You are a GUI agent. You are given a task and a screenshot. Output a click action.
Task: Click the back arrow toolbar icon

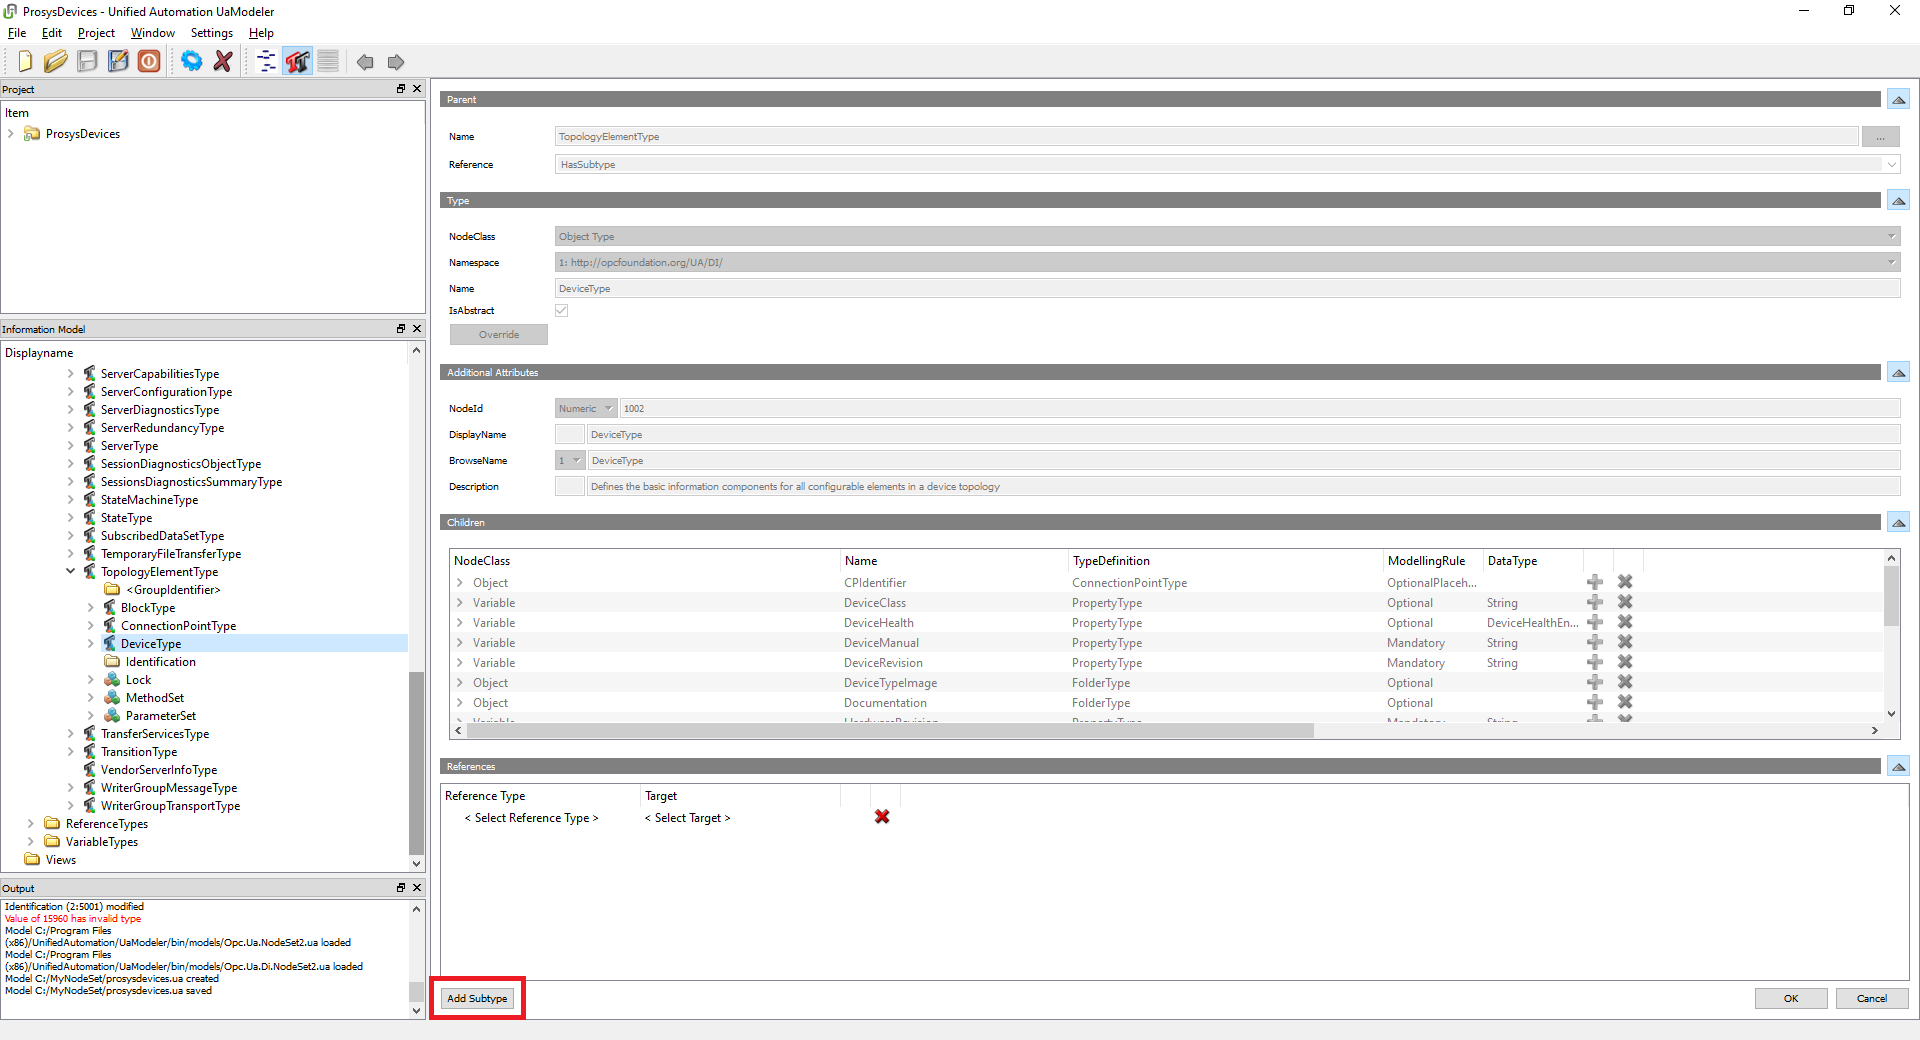pyautogui.click(x=365, y=62)
